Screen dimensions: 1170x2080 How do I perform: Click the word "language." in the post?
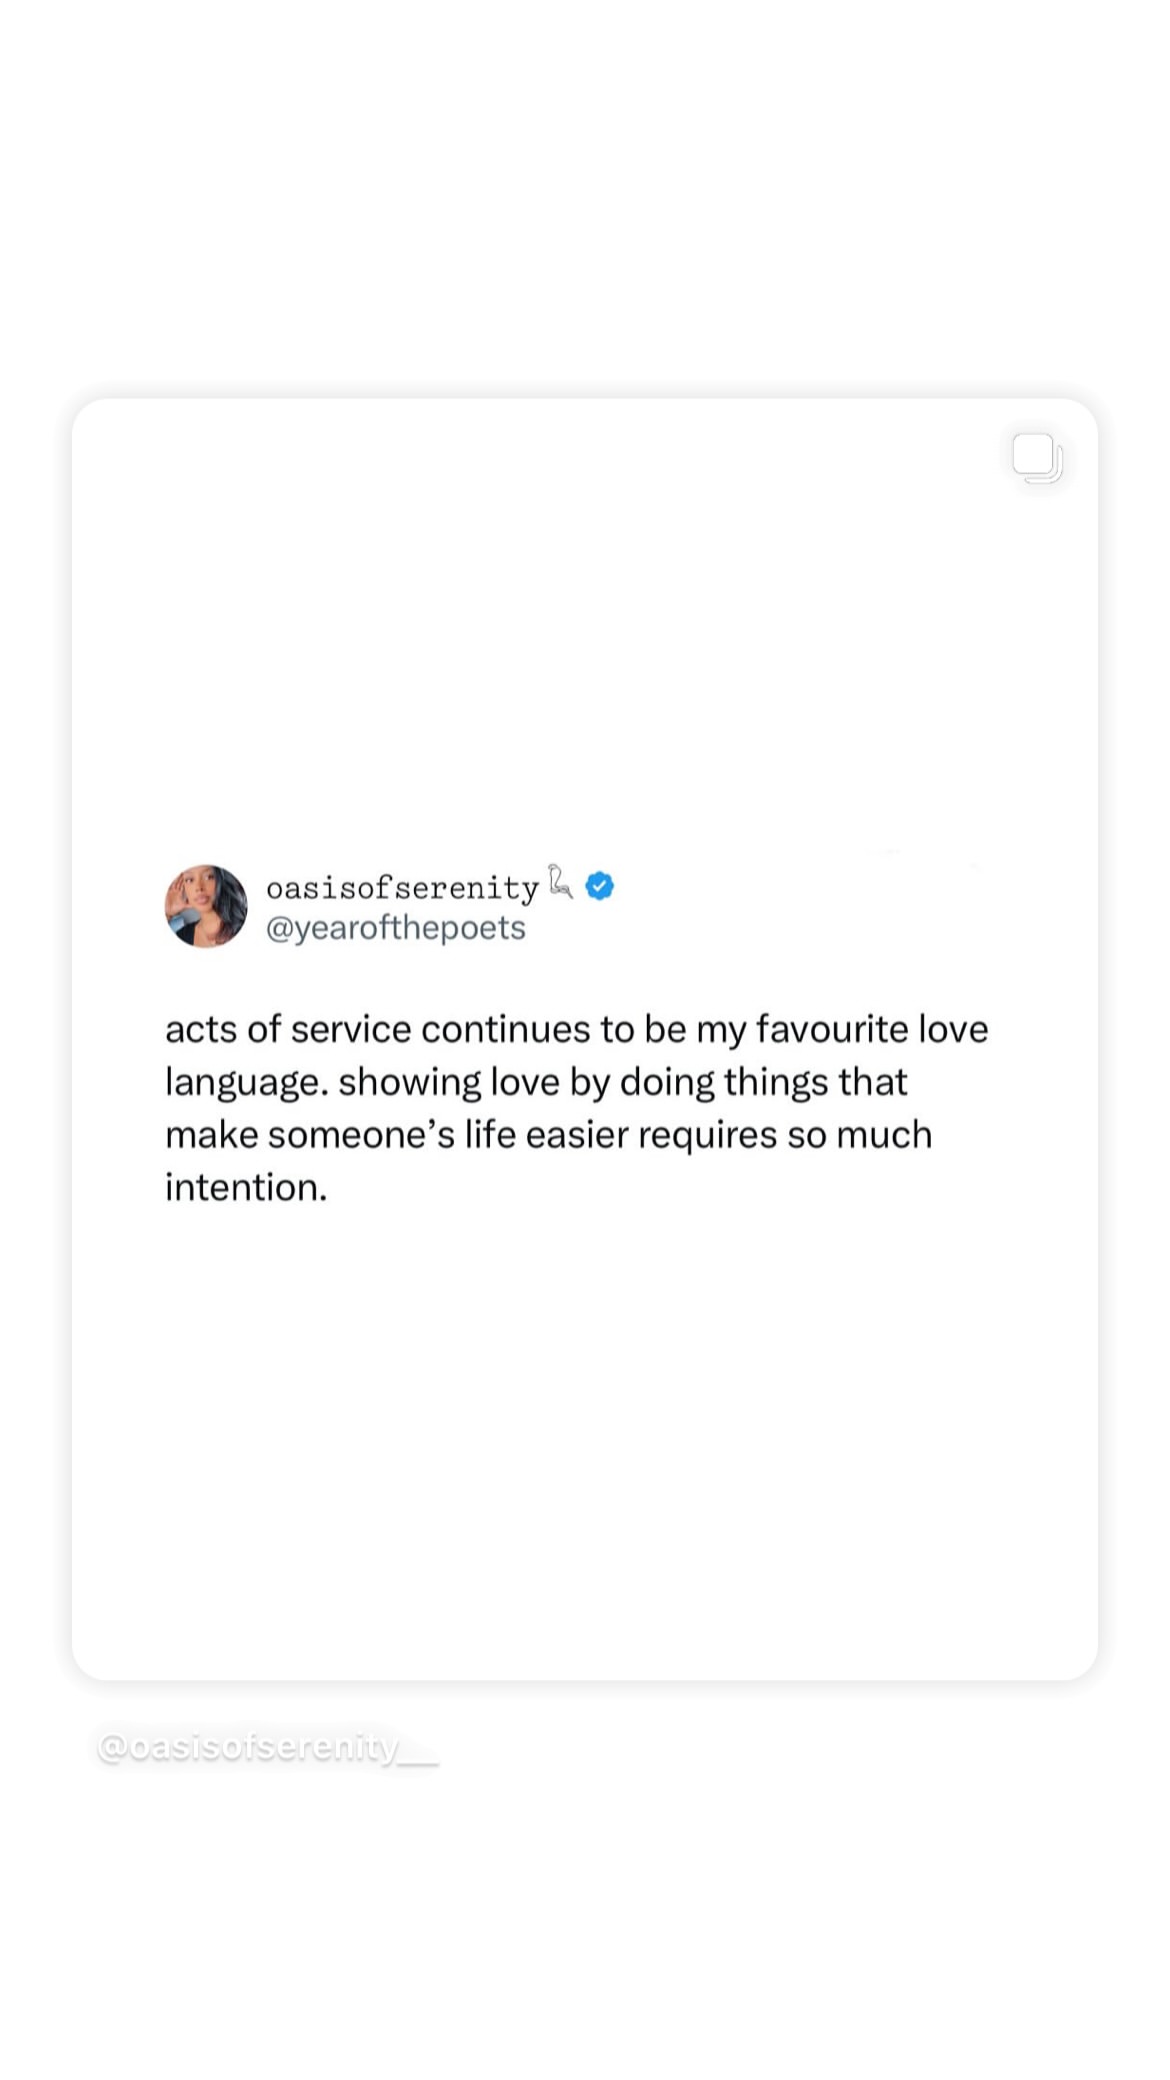(x=247, y=1083)
